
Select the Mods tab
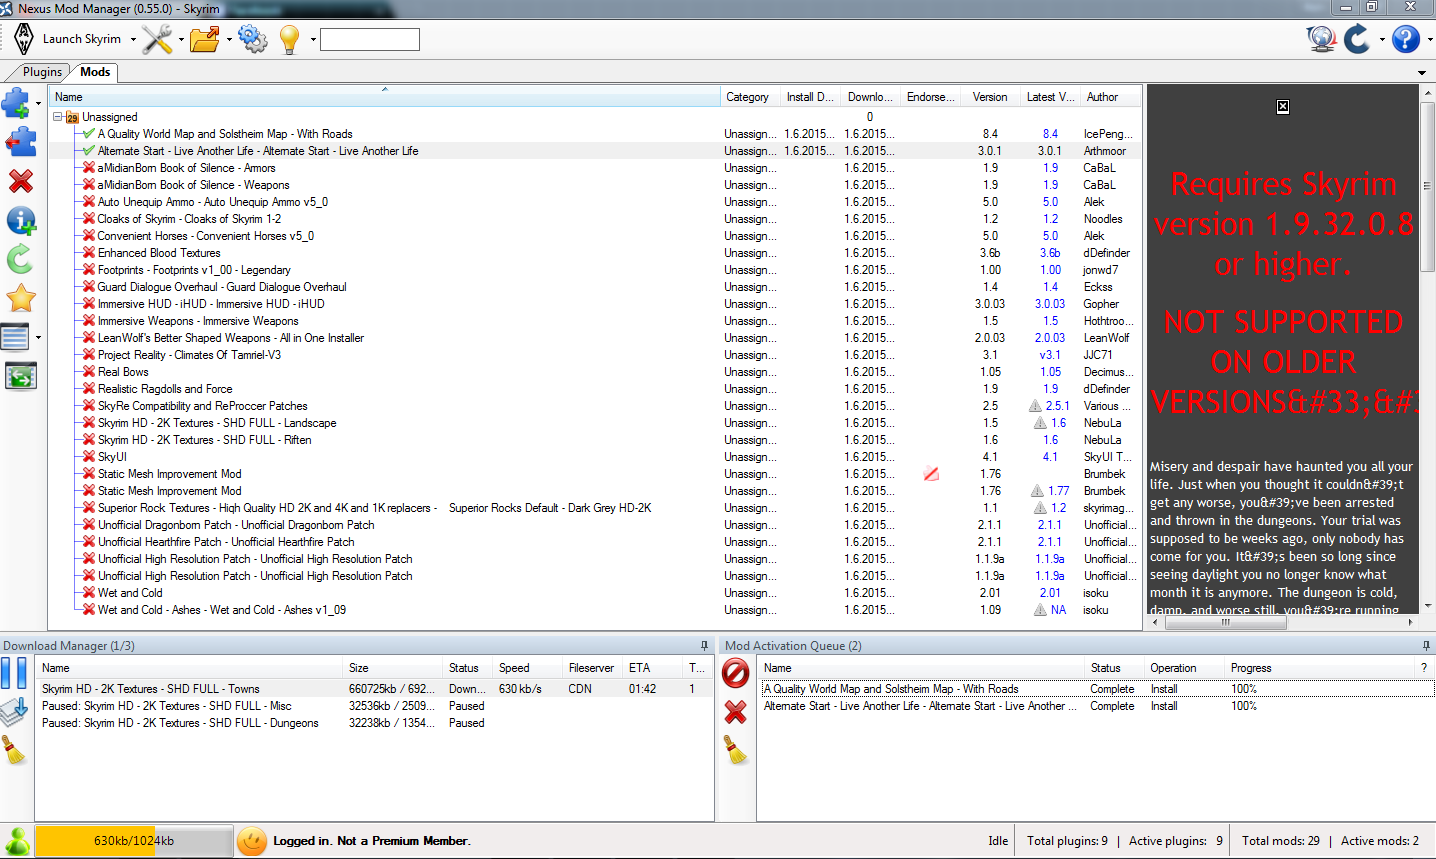coord(95,72)
